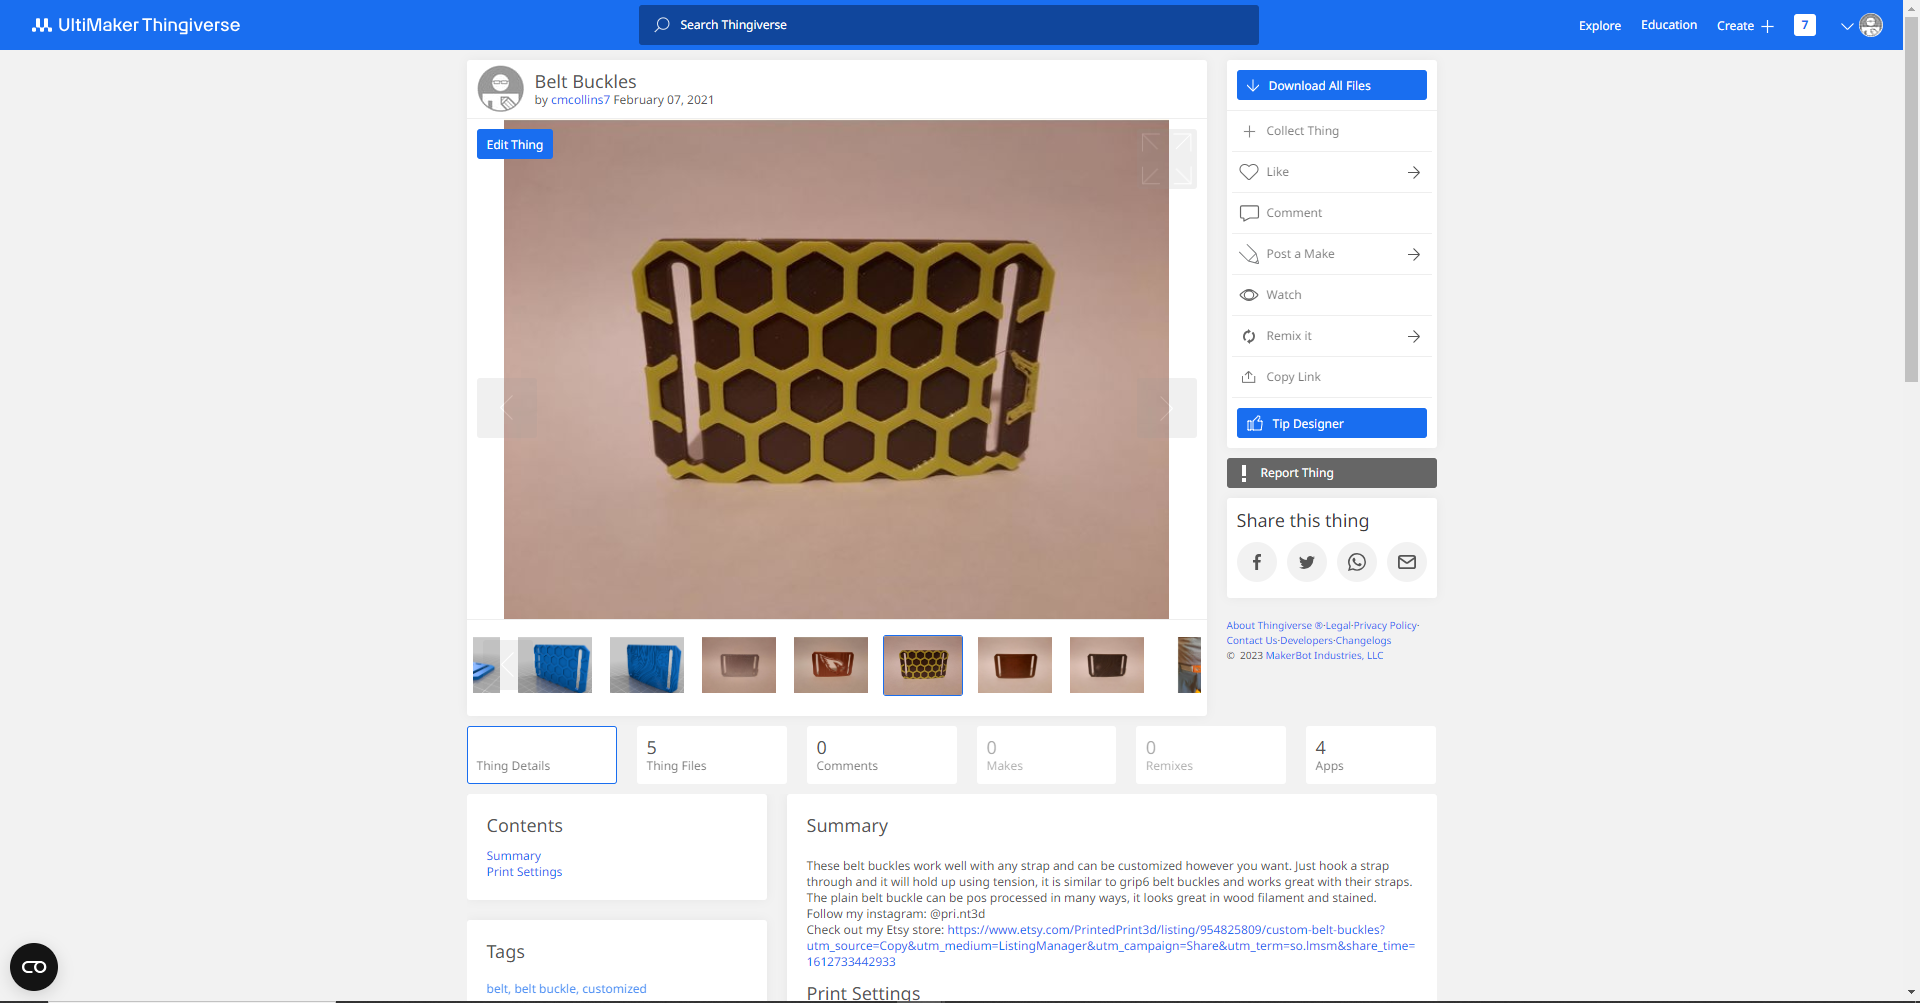Select the yellow honeycomb buckle thumbnail

tap(923, 665)
